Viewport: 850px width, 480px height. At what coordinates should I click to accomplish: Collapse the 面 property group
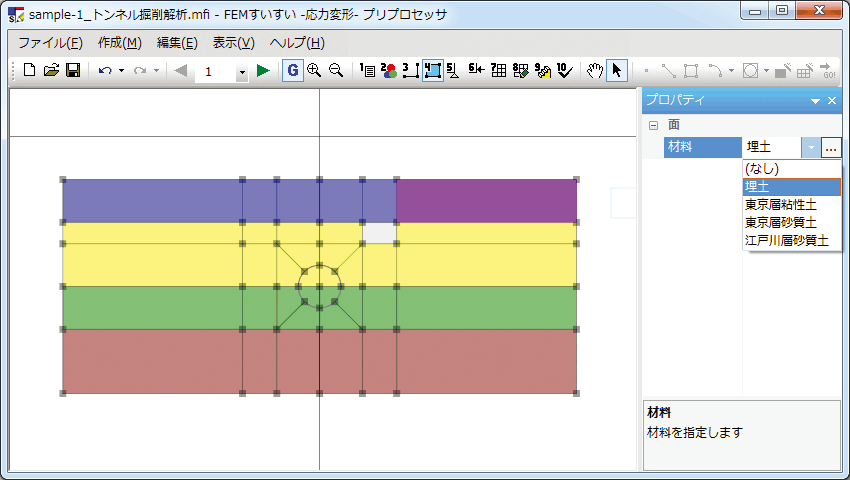[653, 125]
